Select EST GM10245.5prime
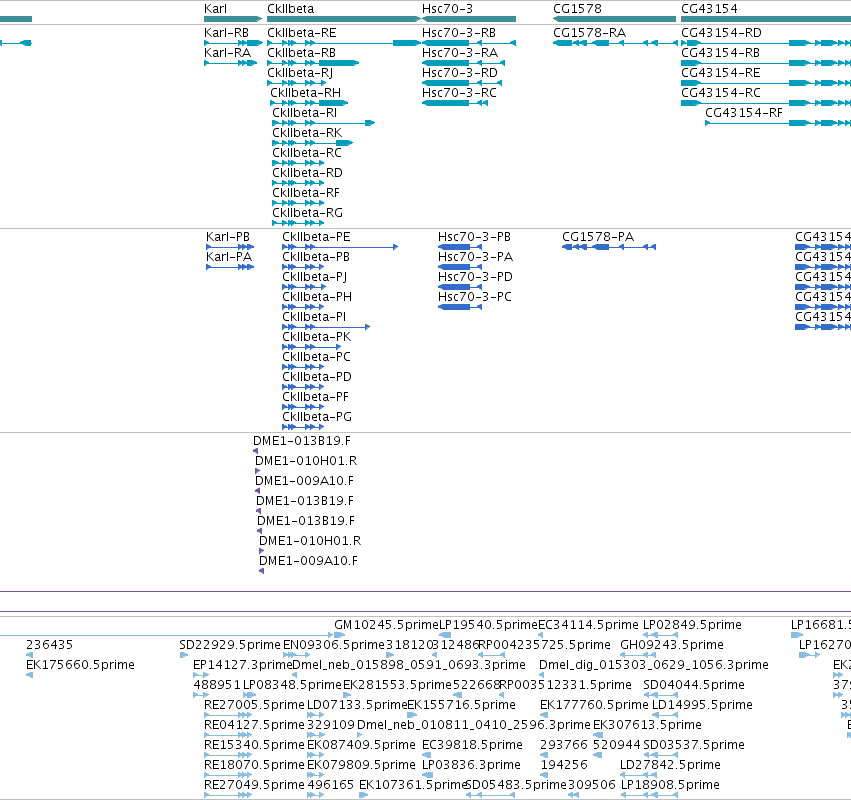Viewport: 851px width, 800px height. pyautogui.click(x=386, y=625)
